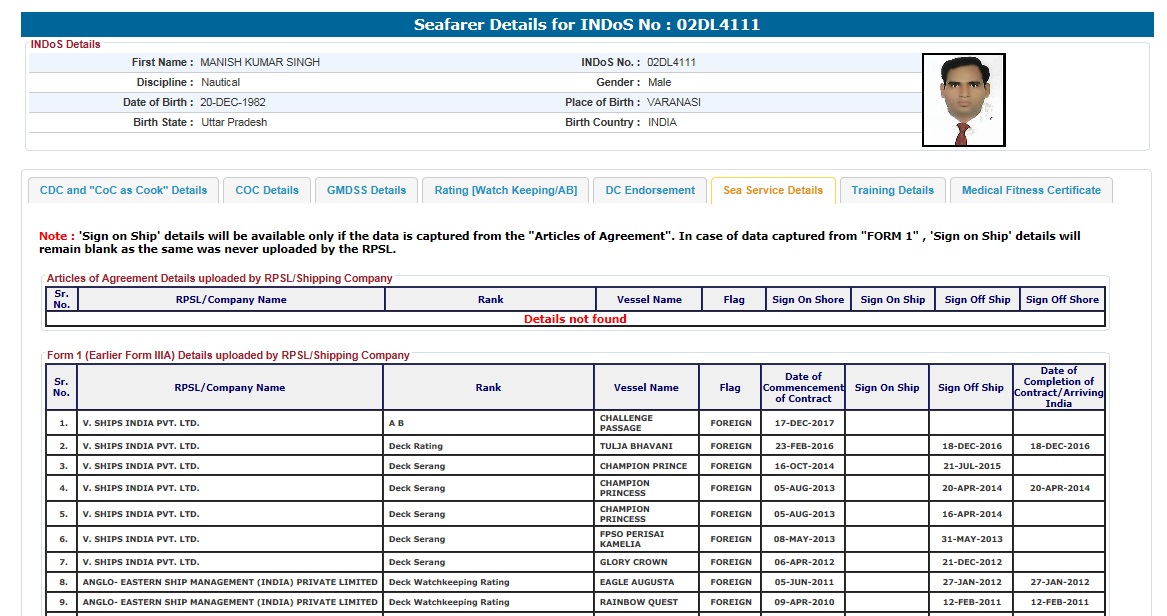This screenshot has height=616, width=1167.
Task: View the DC Endorsement tab
Action: 650,190
